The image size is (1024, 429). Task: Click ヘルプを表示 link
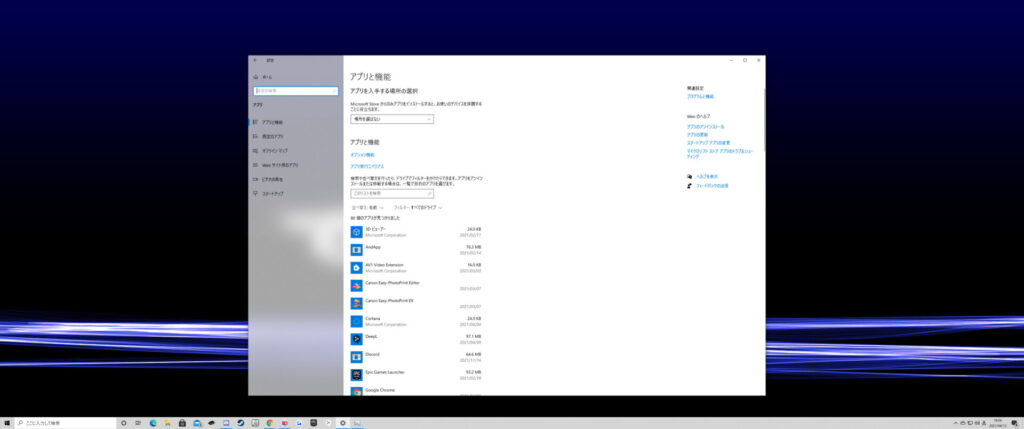[x=707, y=176]
